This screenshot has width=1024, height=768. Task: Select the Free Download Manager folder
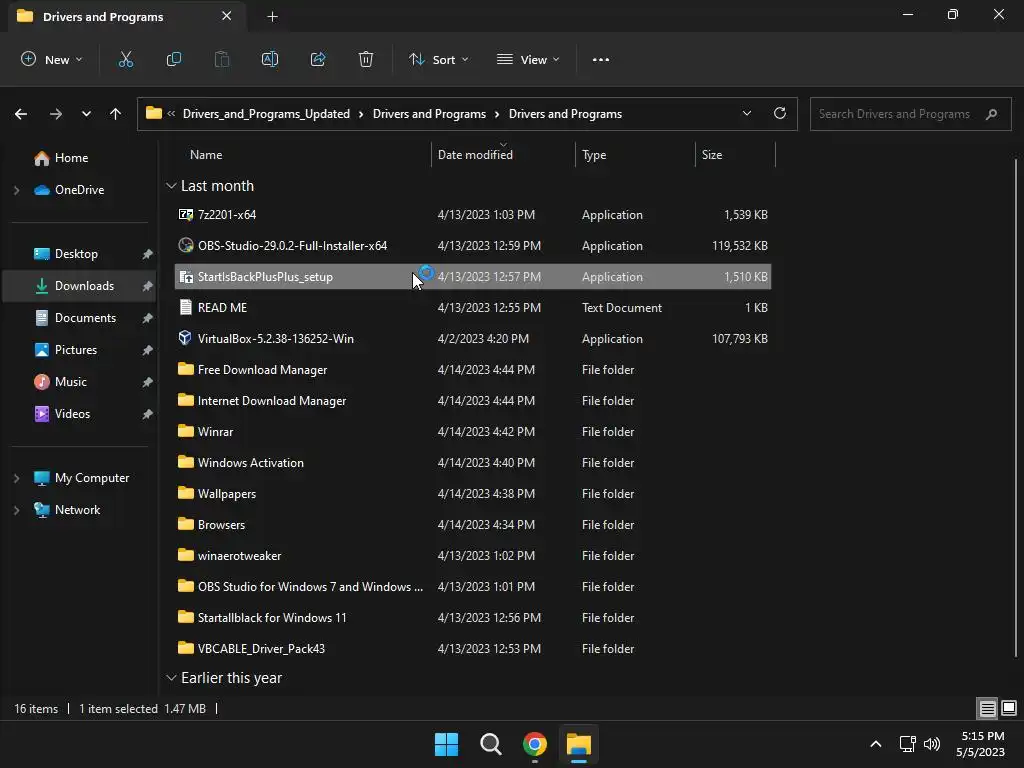pos(473,370)
